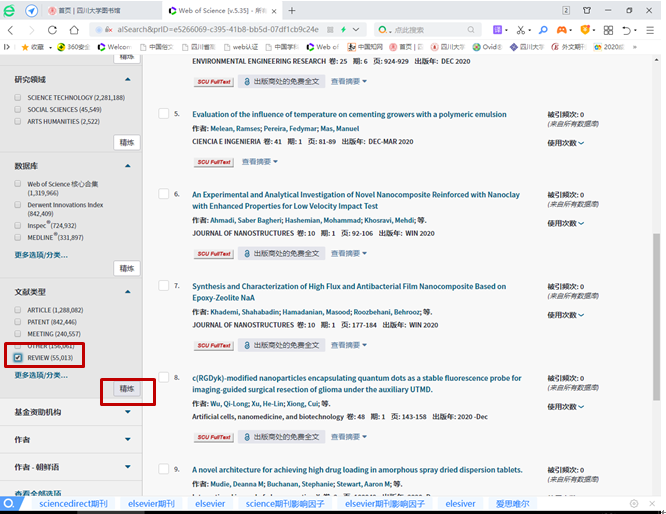Screen dimensions: 666x514
Task: Click the browser back arrow
Action: click(11, 30)
